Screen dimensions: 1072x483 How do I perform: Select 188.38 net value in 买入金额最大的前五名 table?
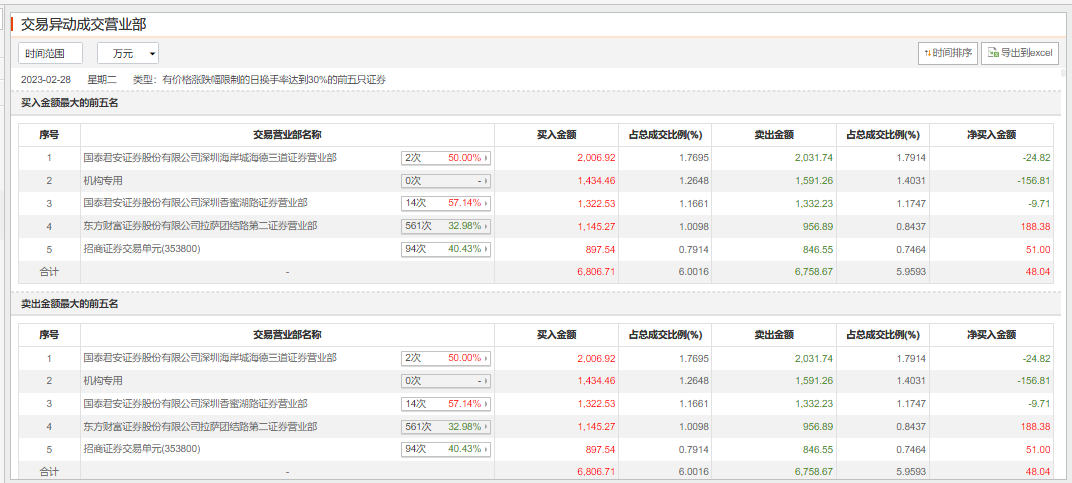(x=1035, y=226)
